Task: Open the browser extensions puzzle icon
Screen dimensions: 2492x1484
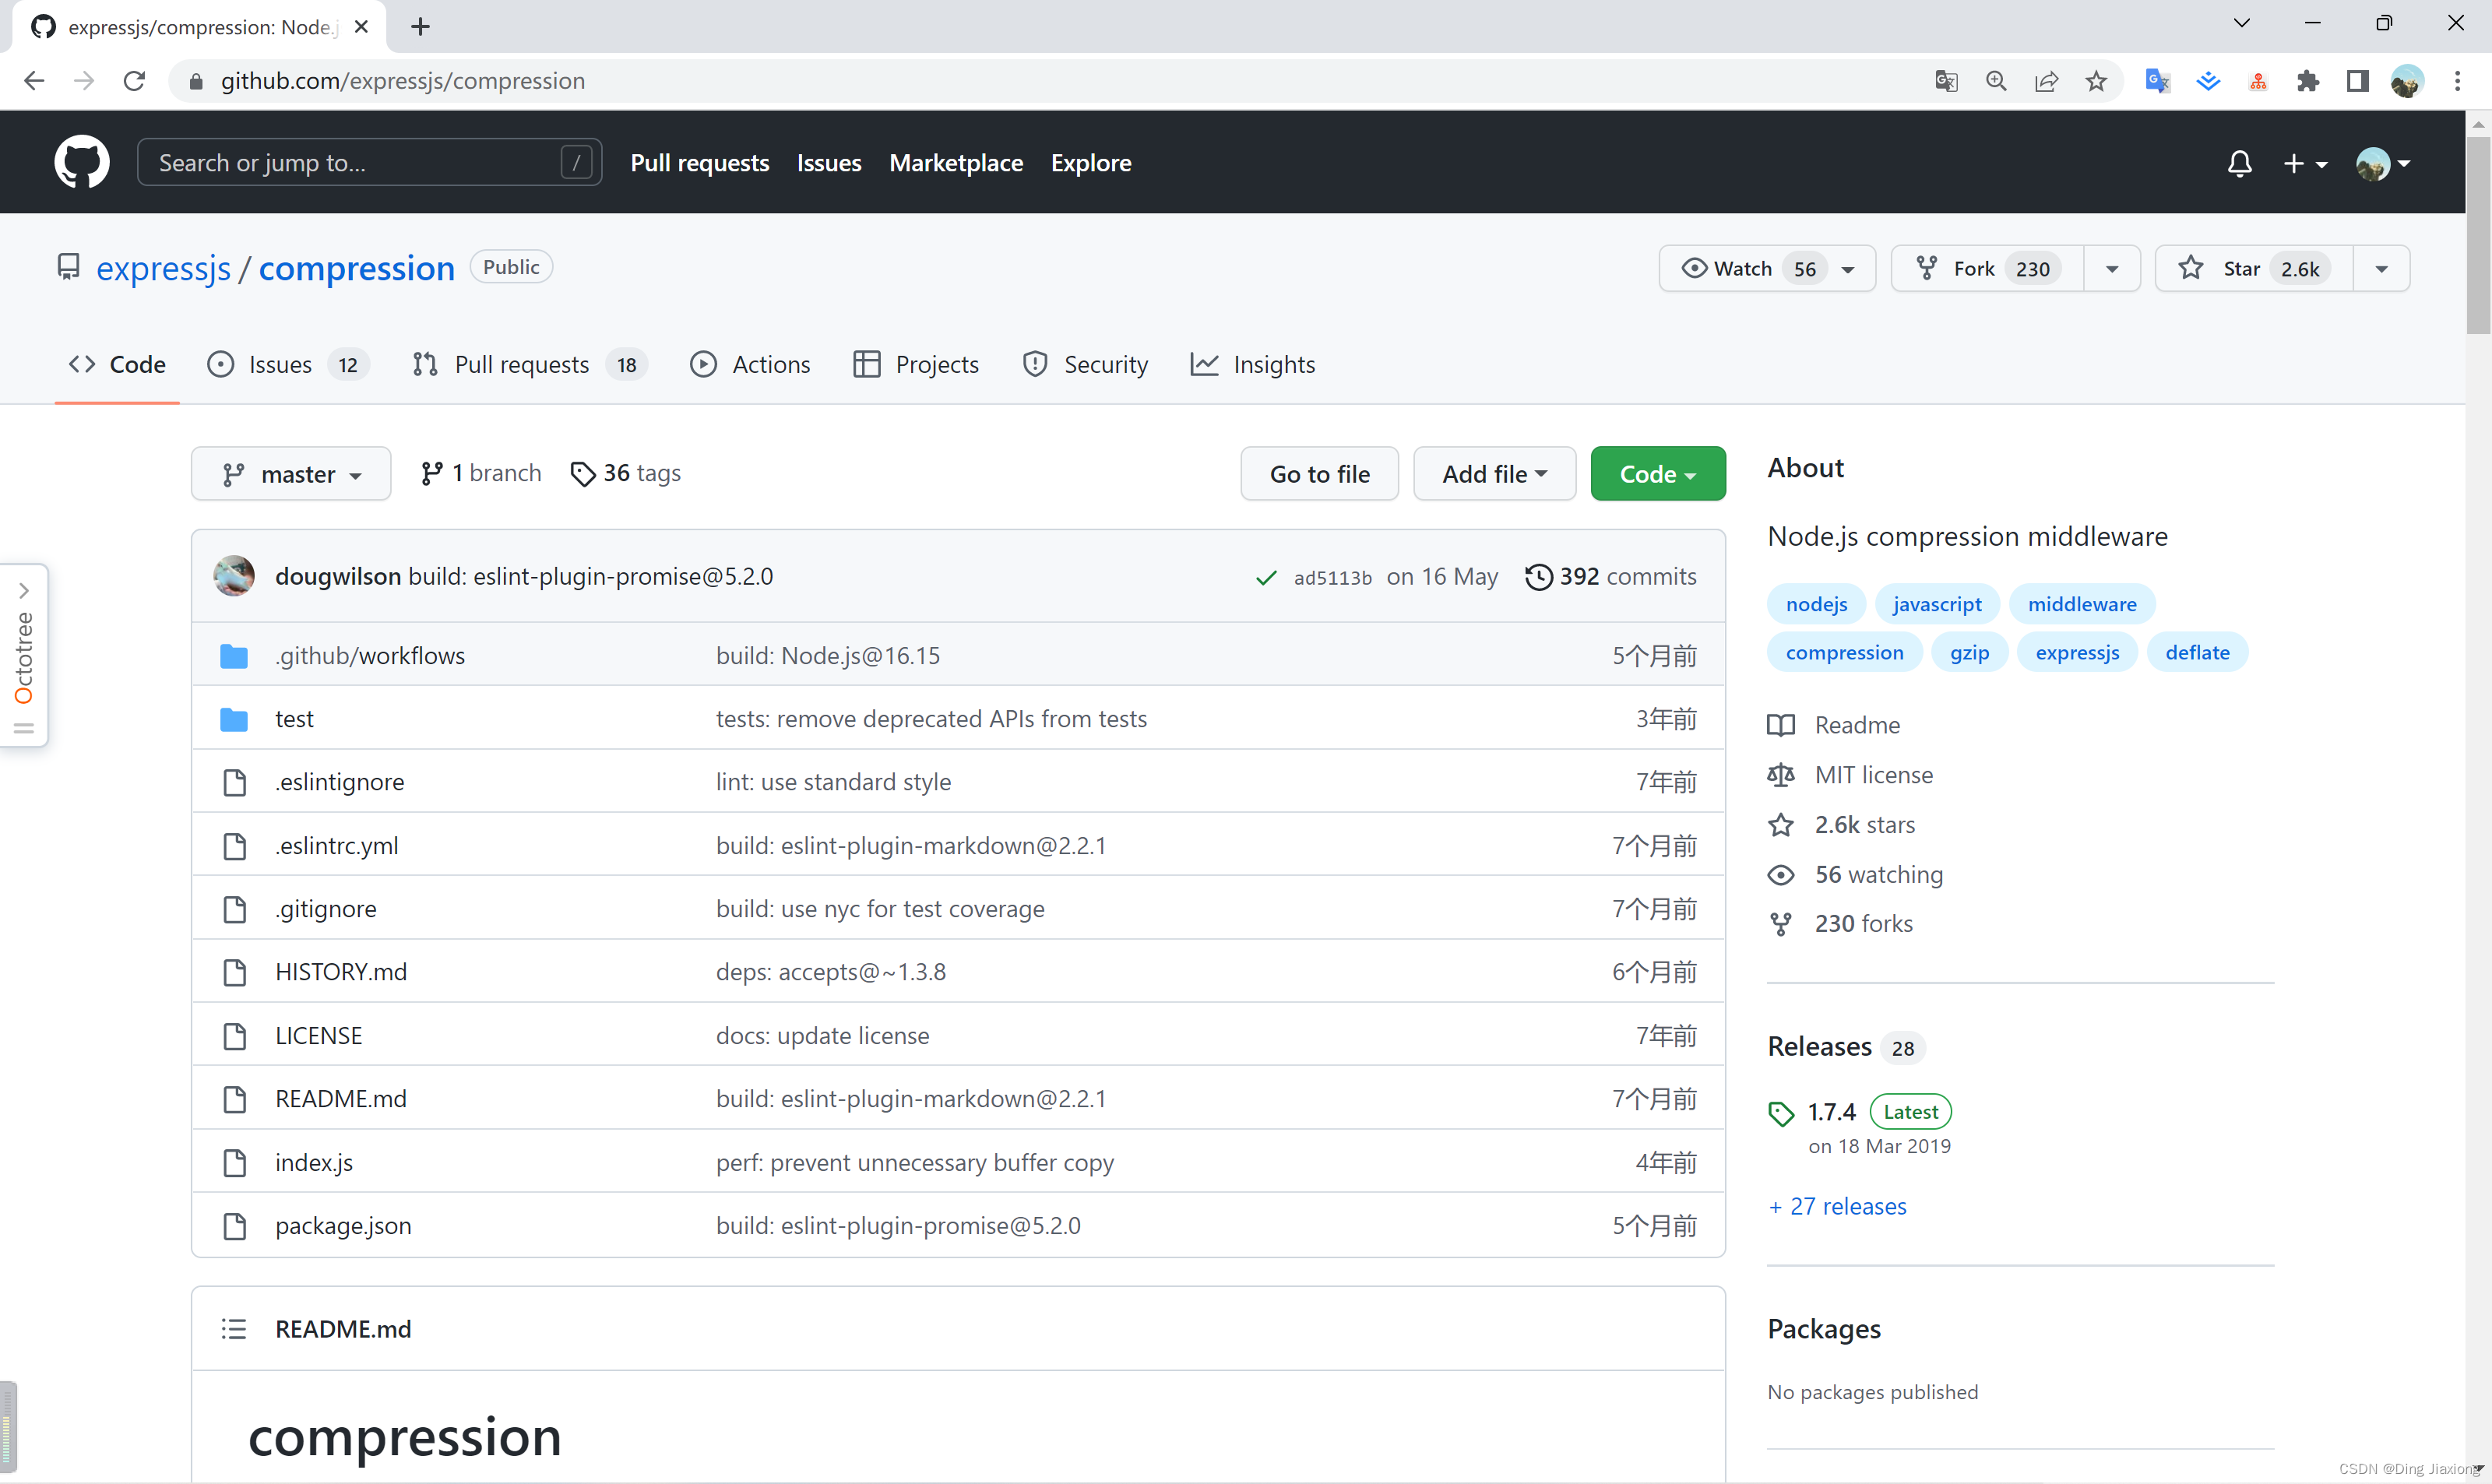Action: [x=2307, y=81]
